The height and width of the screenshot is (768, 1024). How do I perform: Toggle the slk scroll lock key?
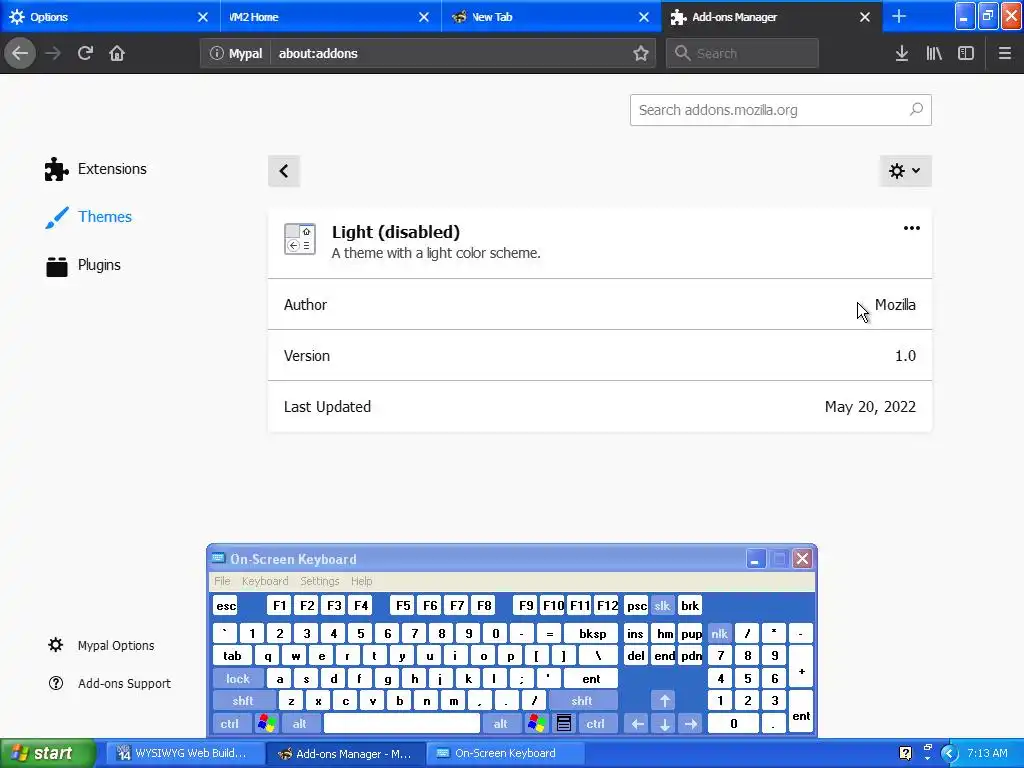coord(662,605)
